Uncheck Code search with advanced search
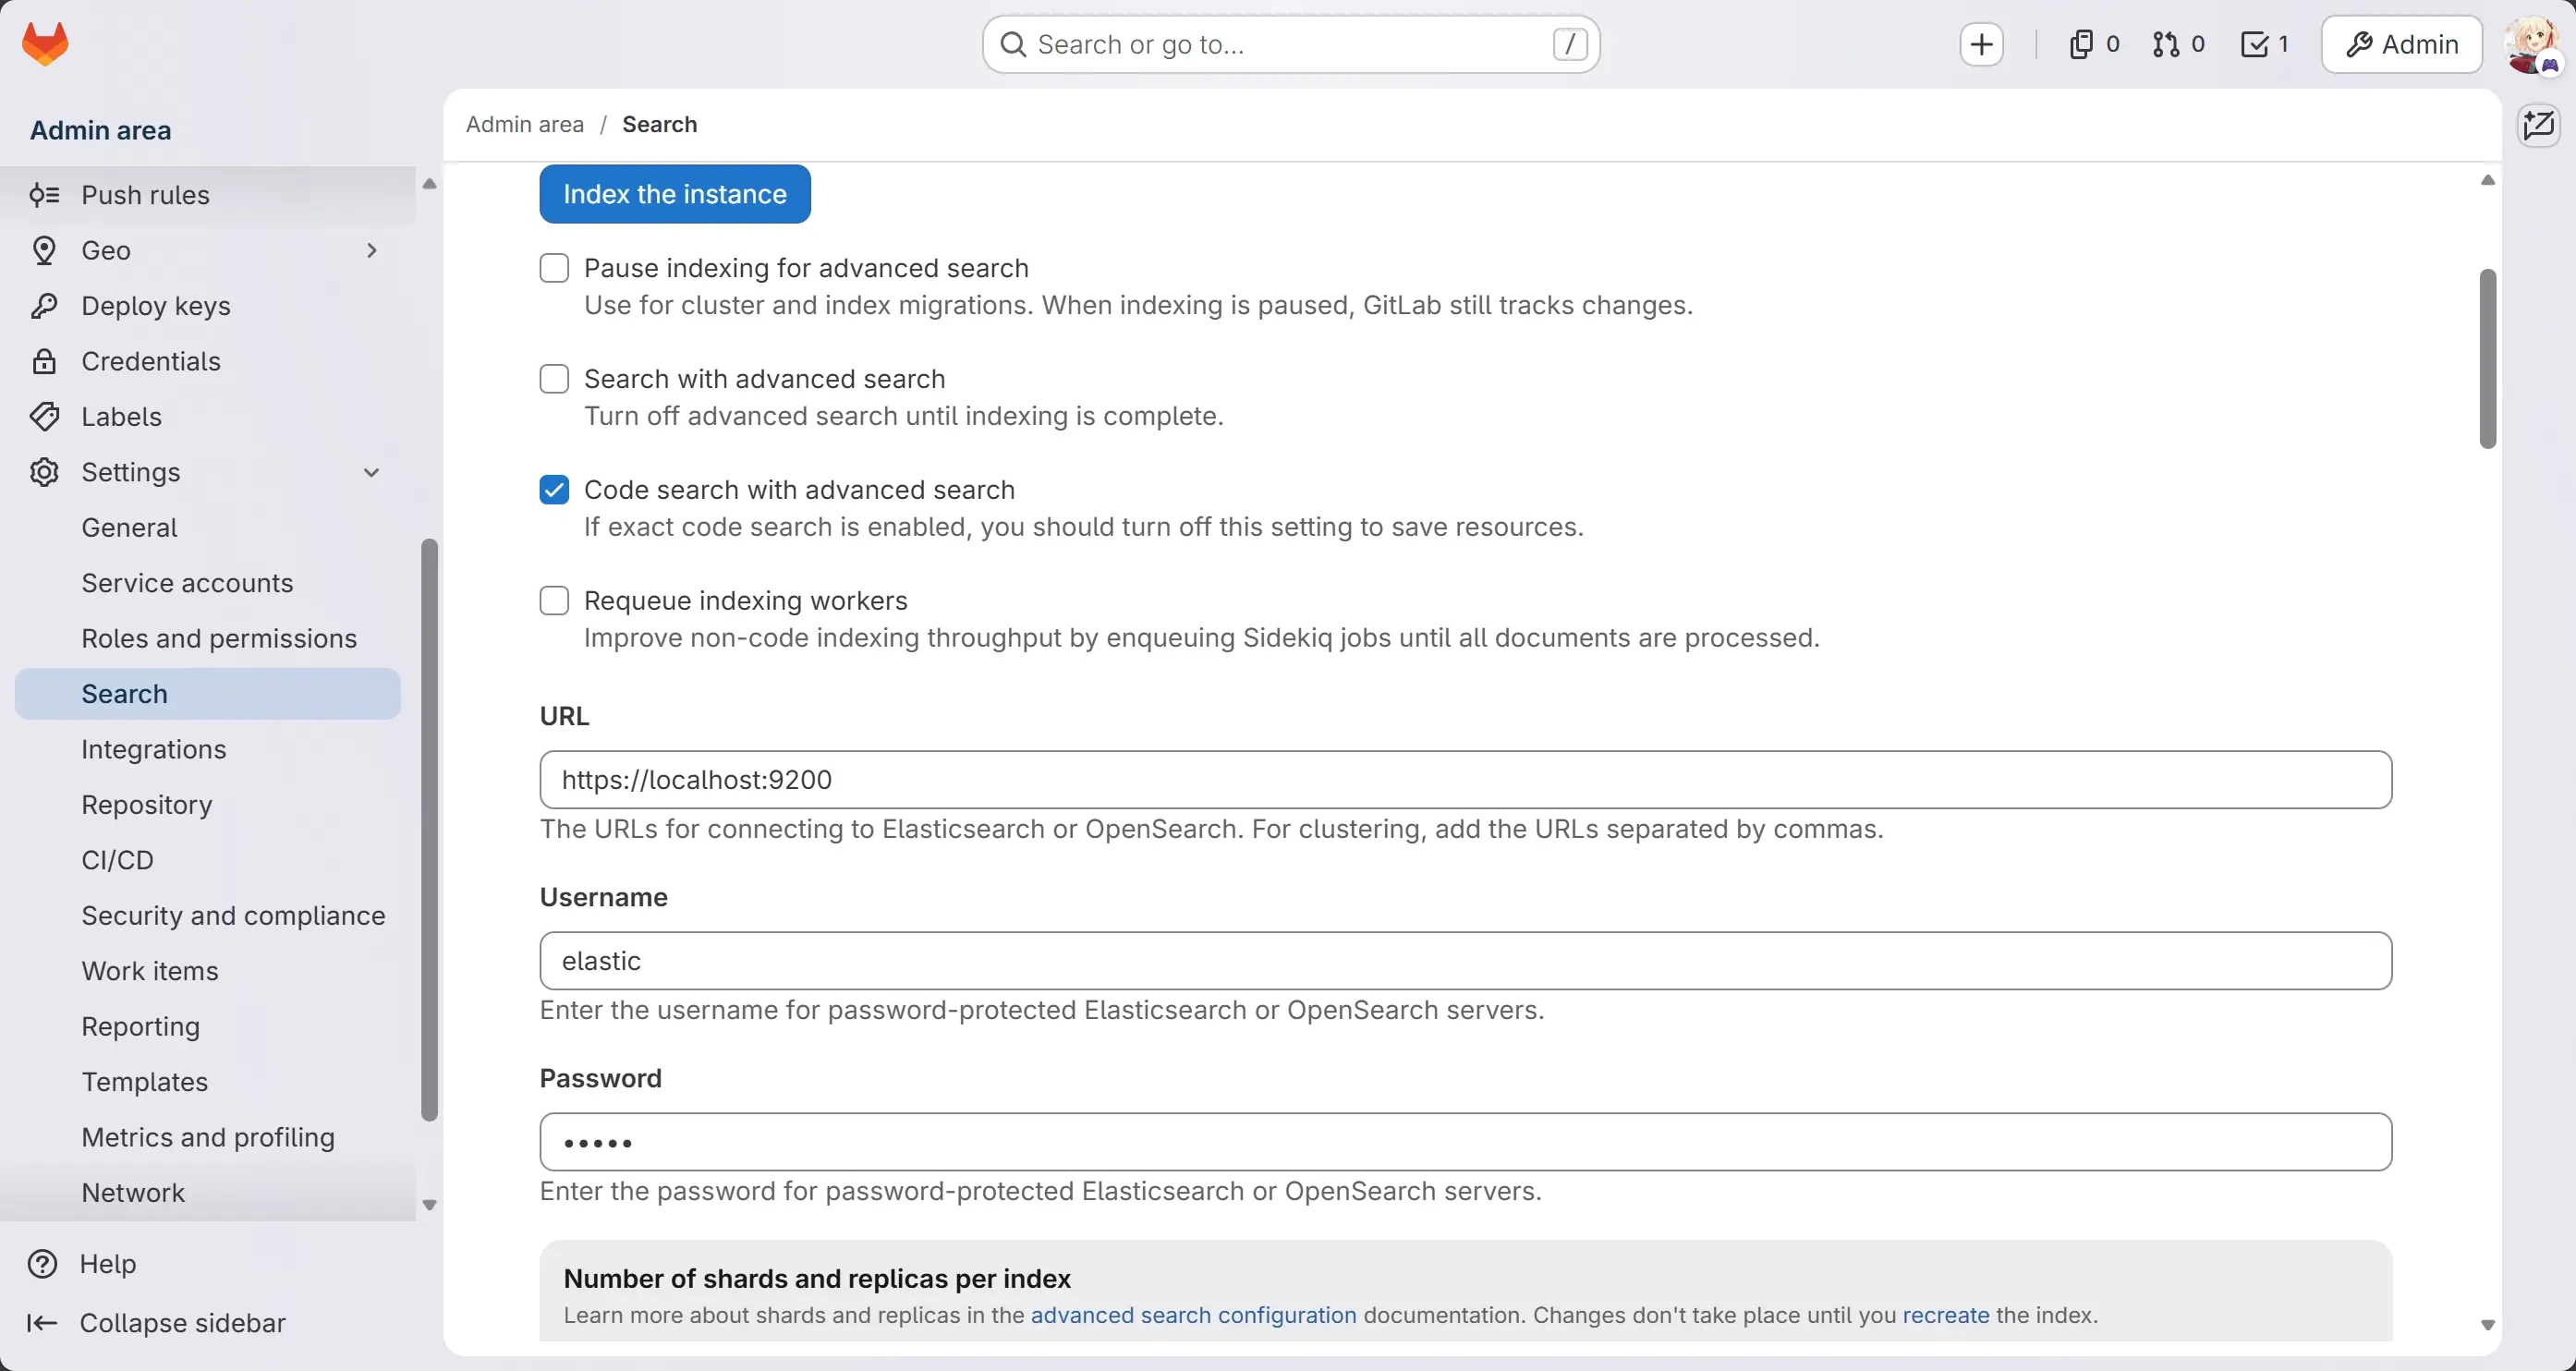The height and width of the screenshot is (1371, 2576). tap(554, 490)
